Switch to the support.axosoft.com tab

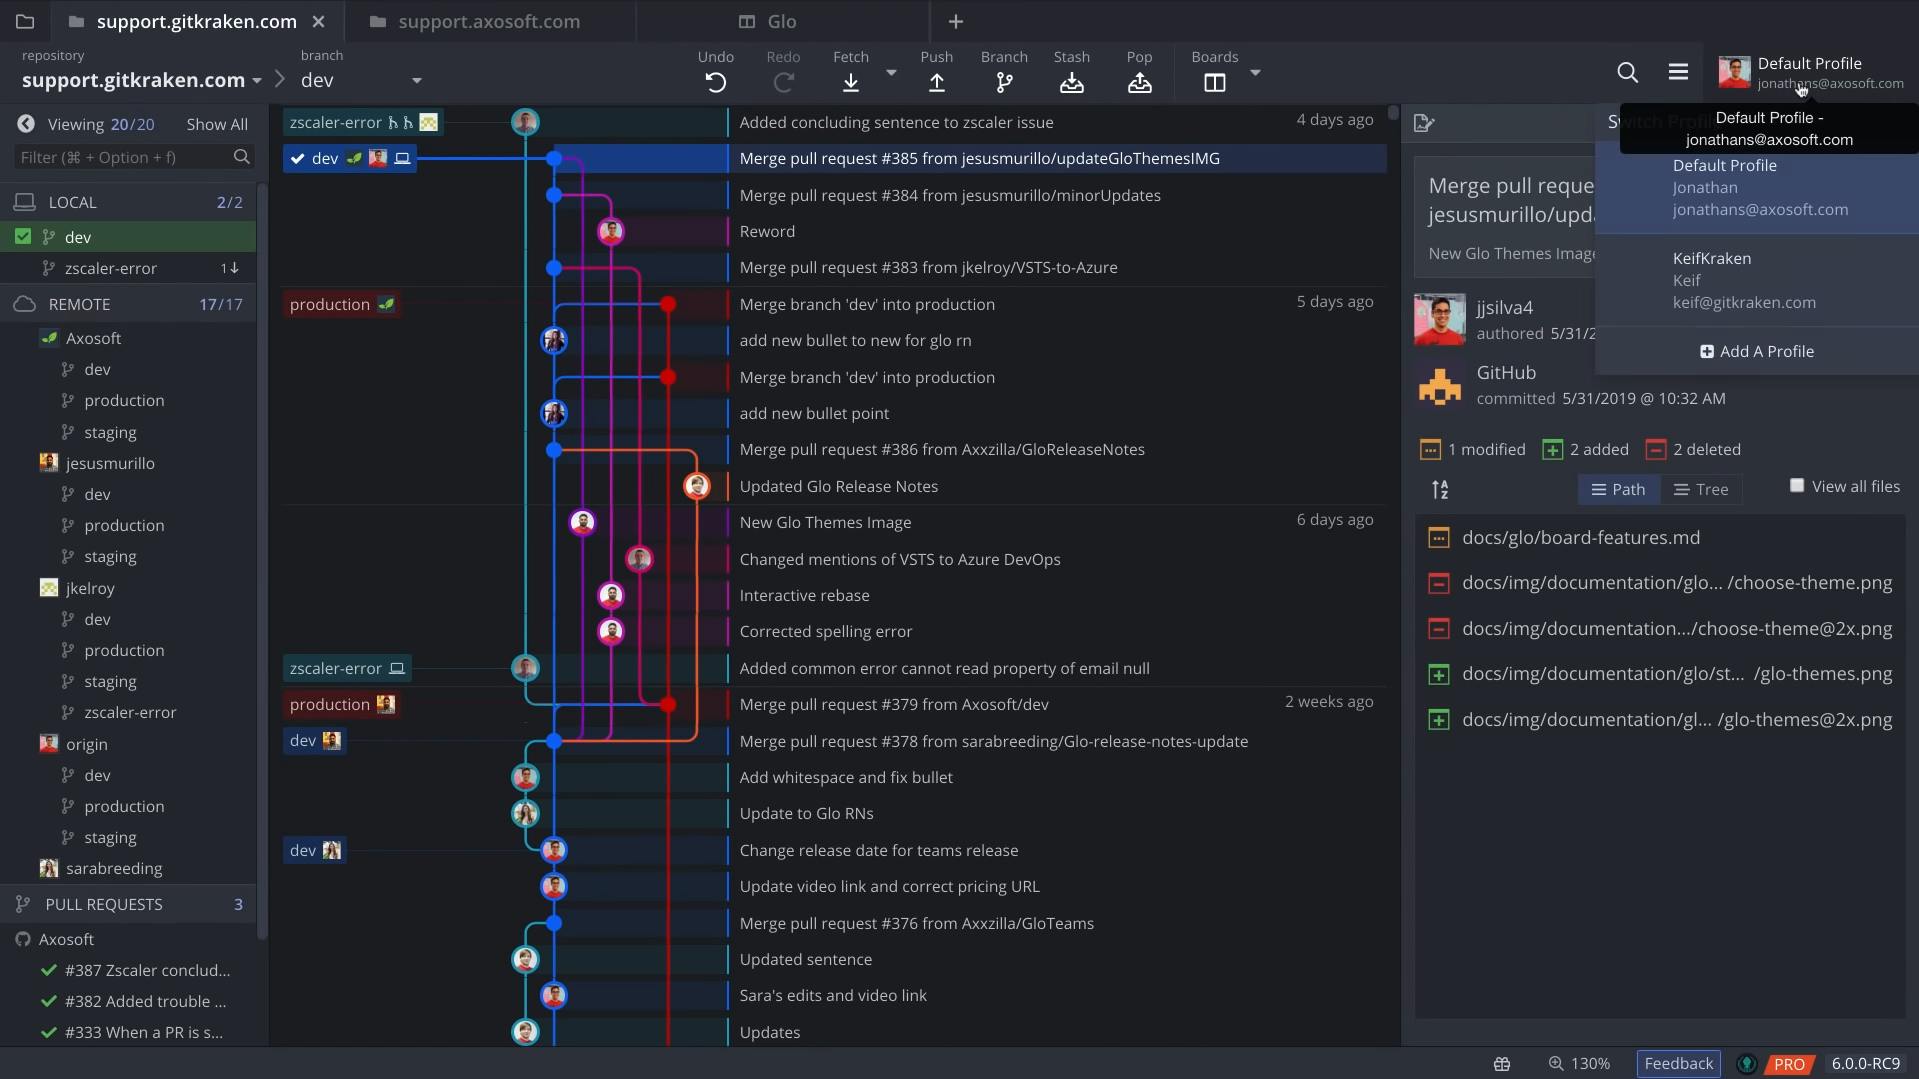(x=489, y=21)
